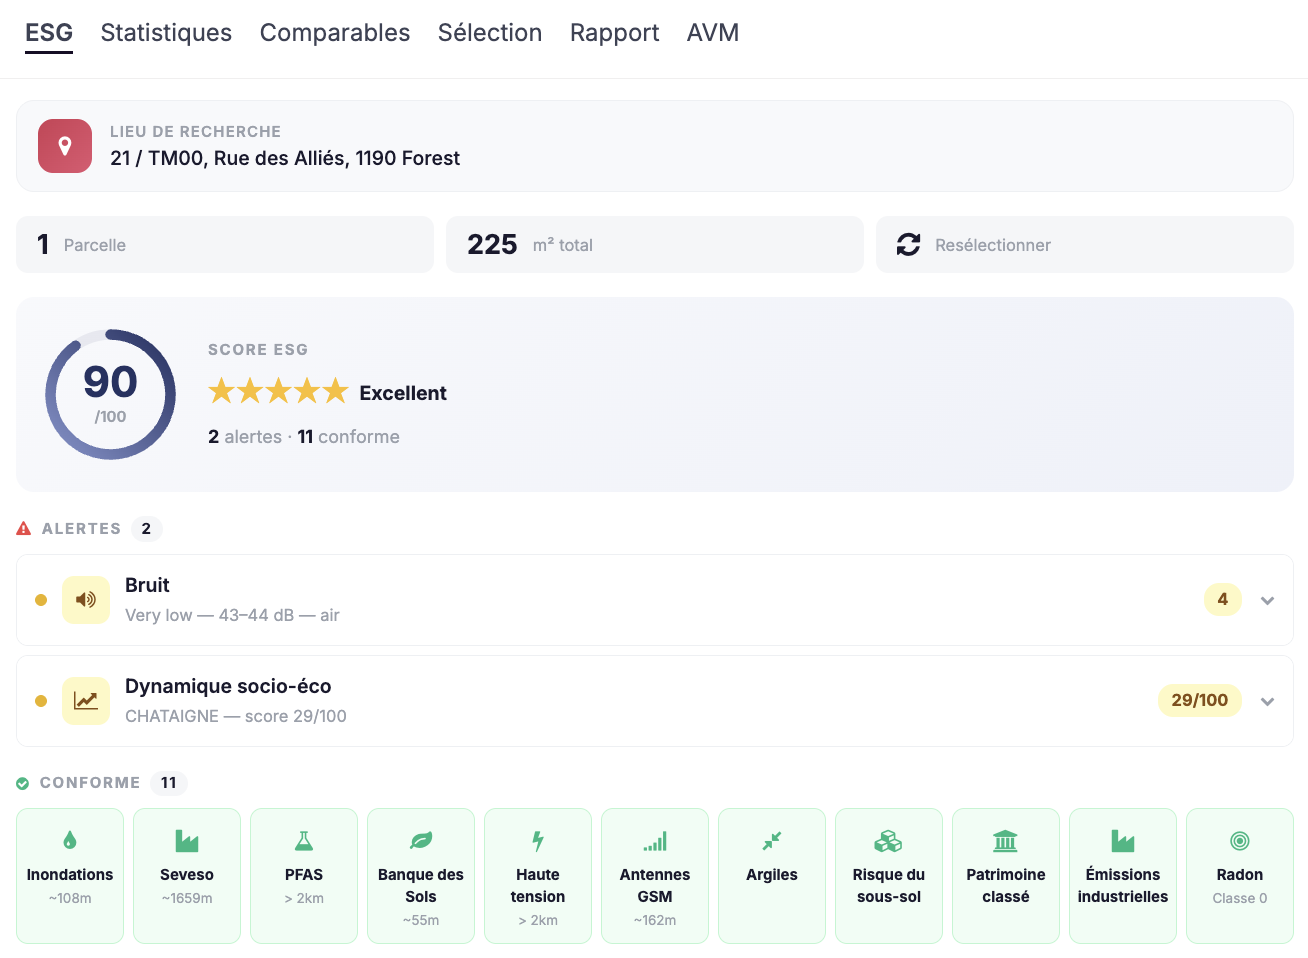Click the Émissions industrielles factory icon
1308x958 pixels.
1123,840
